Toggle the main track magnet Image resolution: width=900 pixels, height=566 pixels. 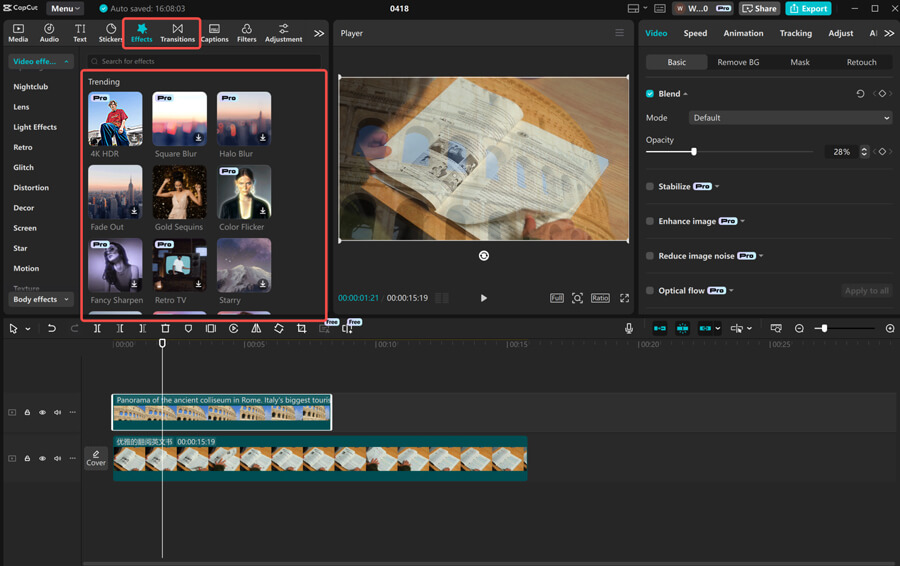[x=660, y=328]
